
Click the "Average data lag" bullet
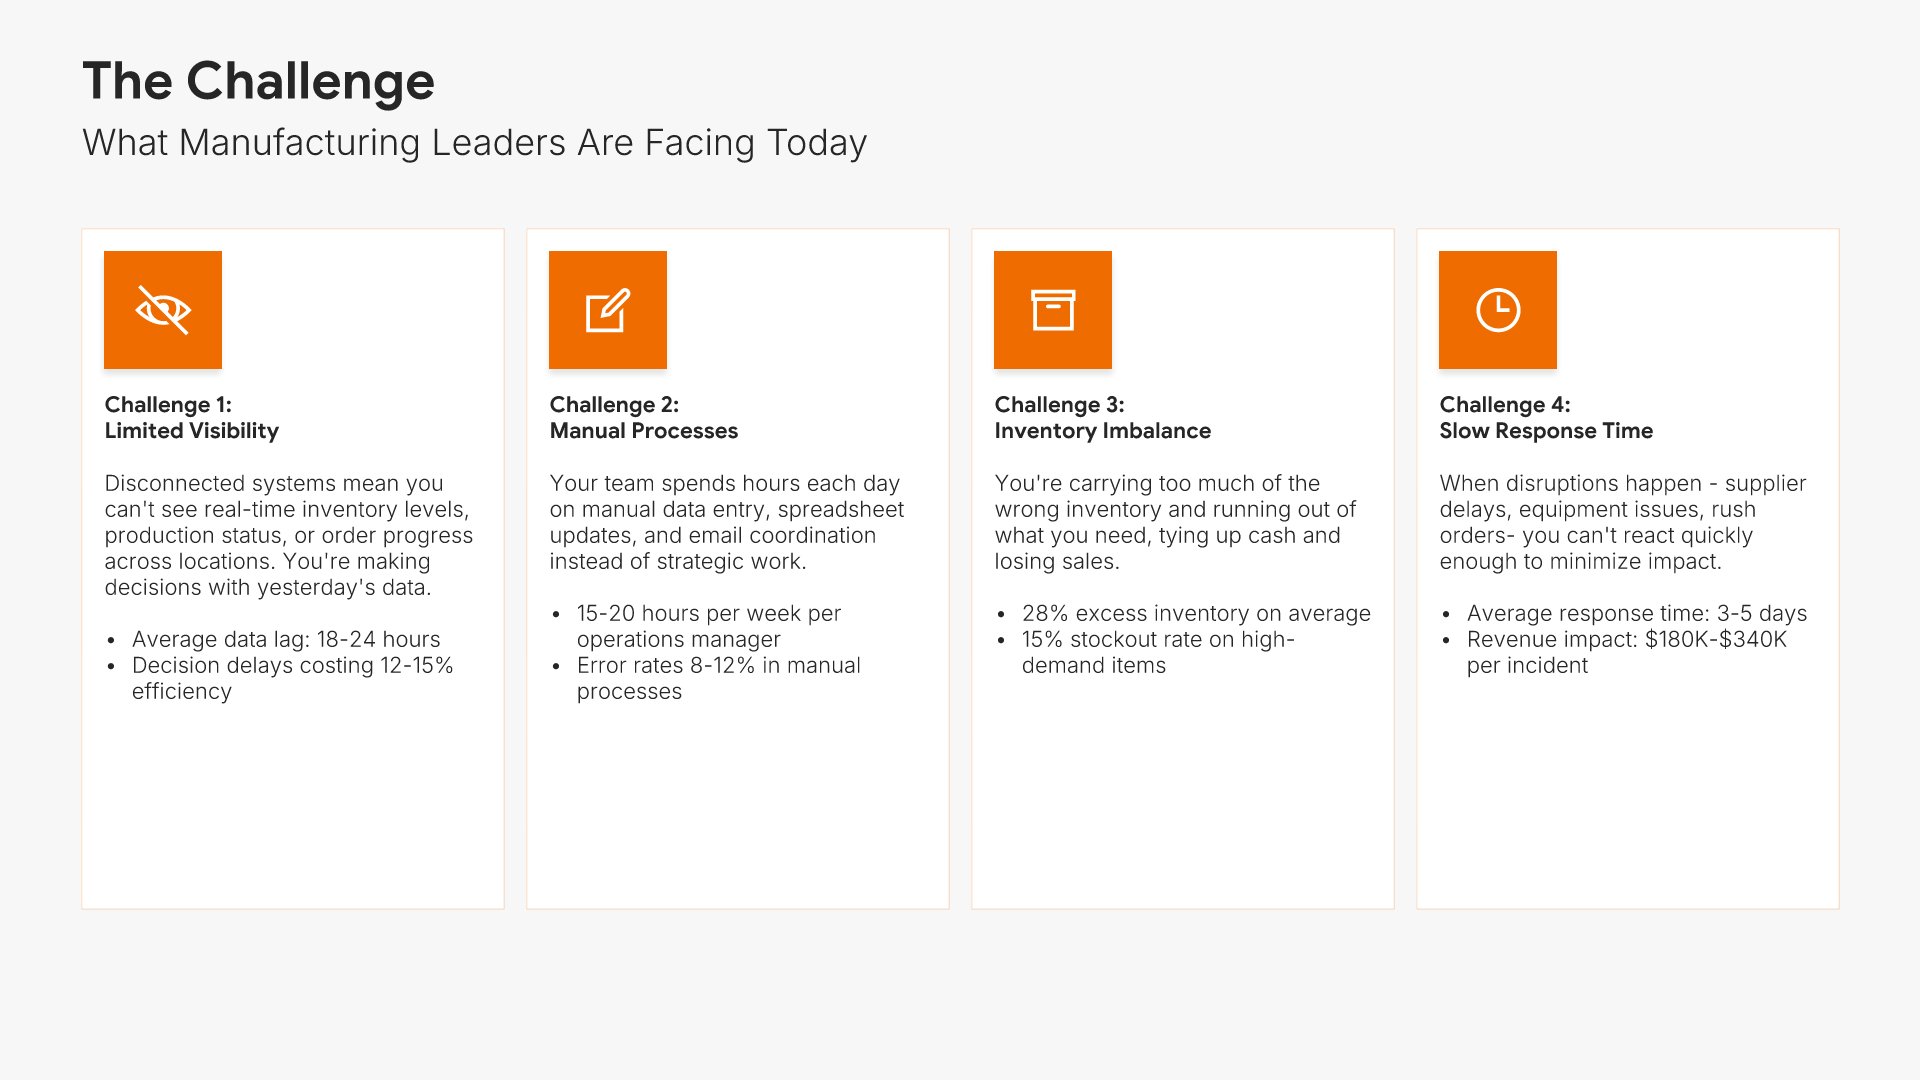286,639
